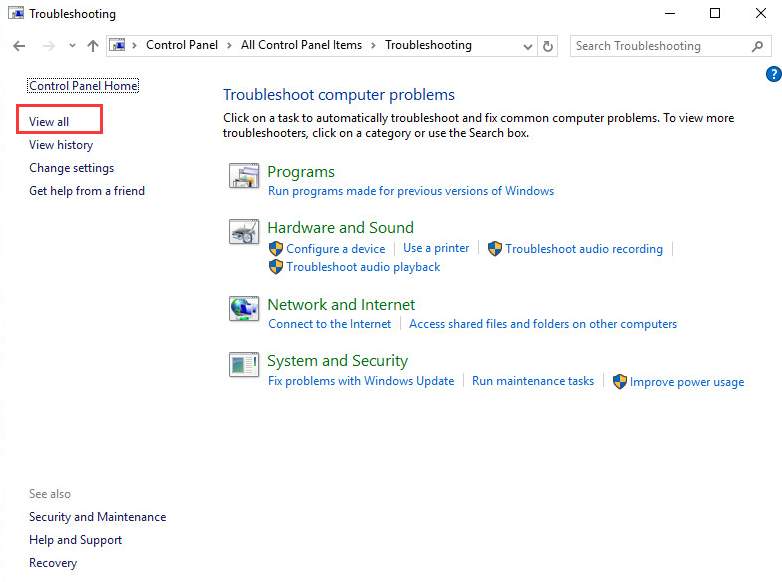Click the Troubleshooting title bar icon
The width and height of the screenshot is (782, 582).
click(x=15, y=13)
